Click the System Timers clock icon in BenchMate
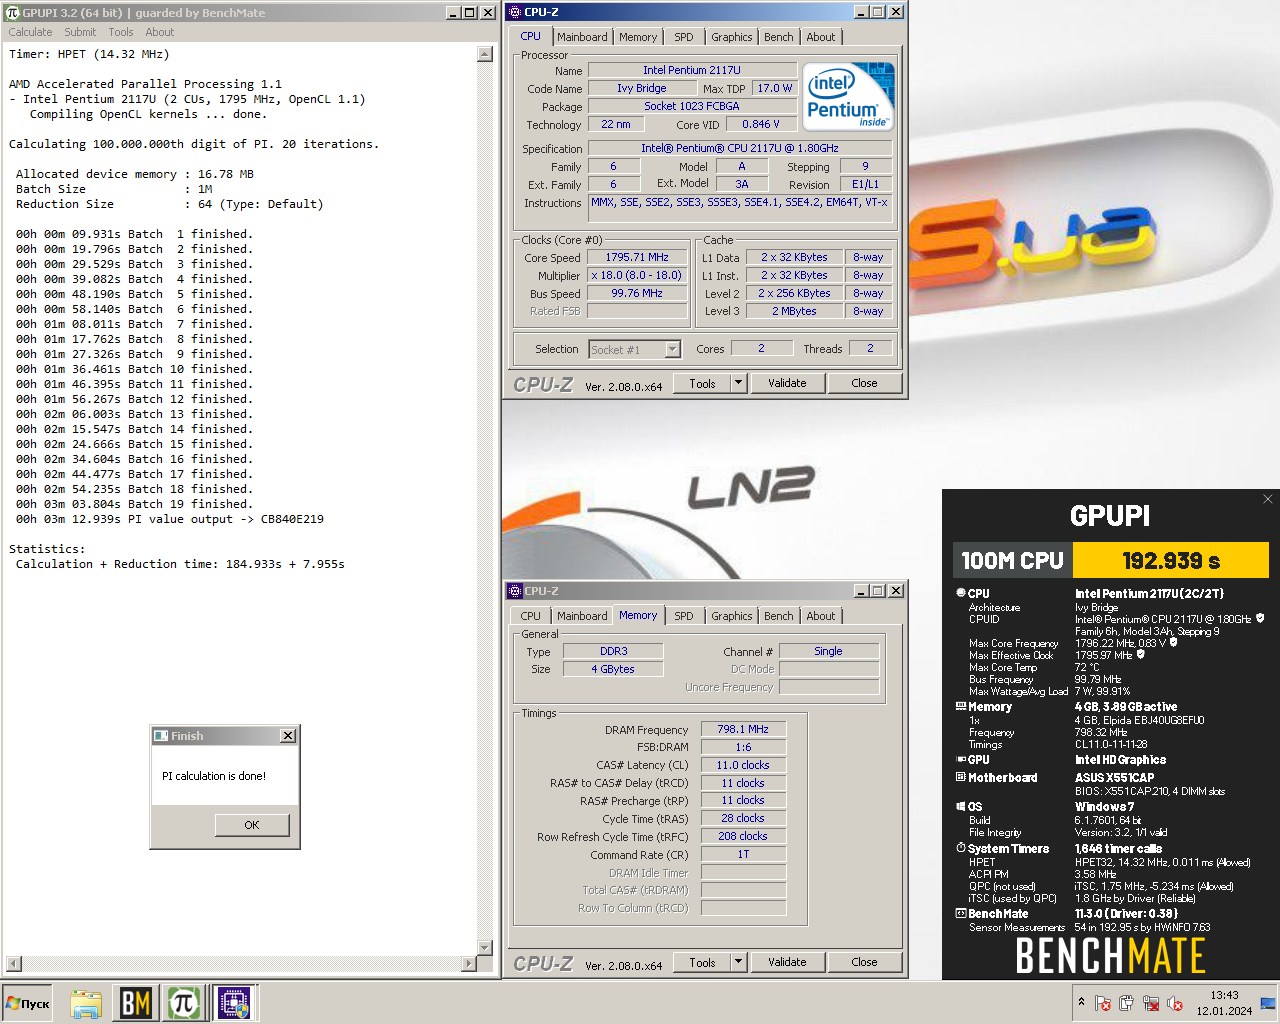Image resolution: width=1280 pixels, height=1024 pixels. (961, 848)
